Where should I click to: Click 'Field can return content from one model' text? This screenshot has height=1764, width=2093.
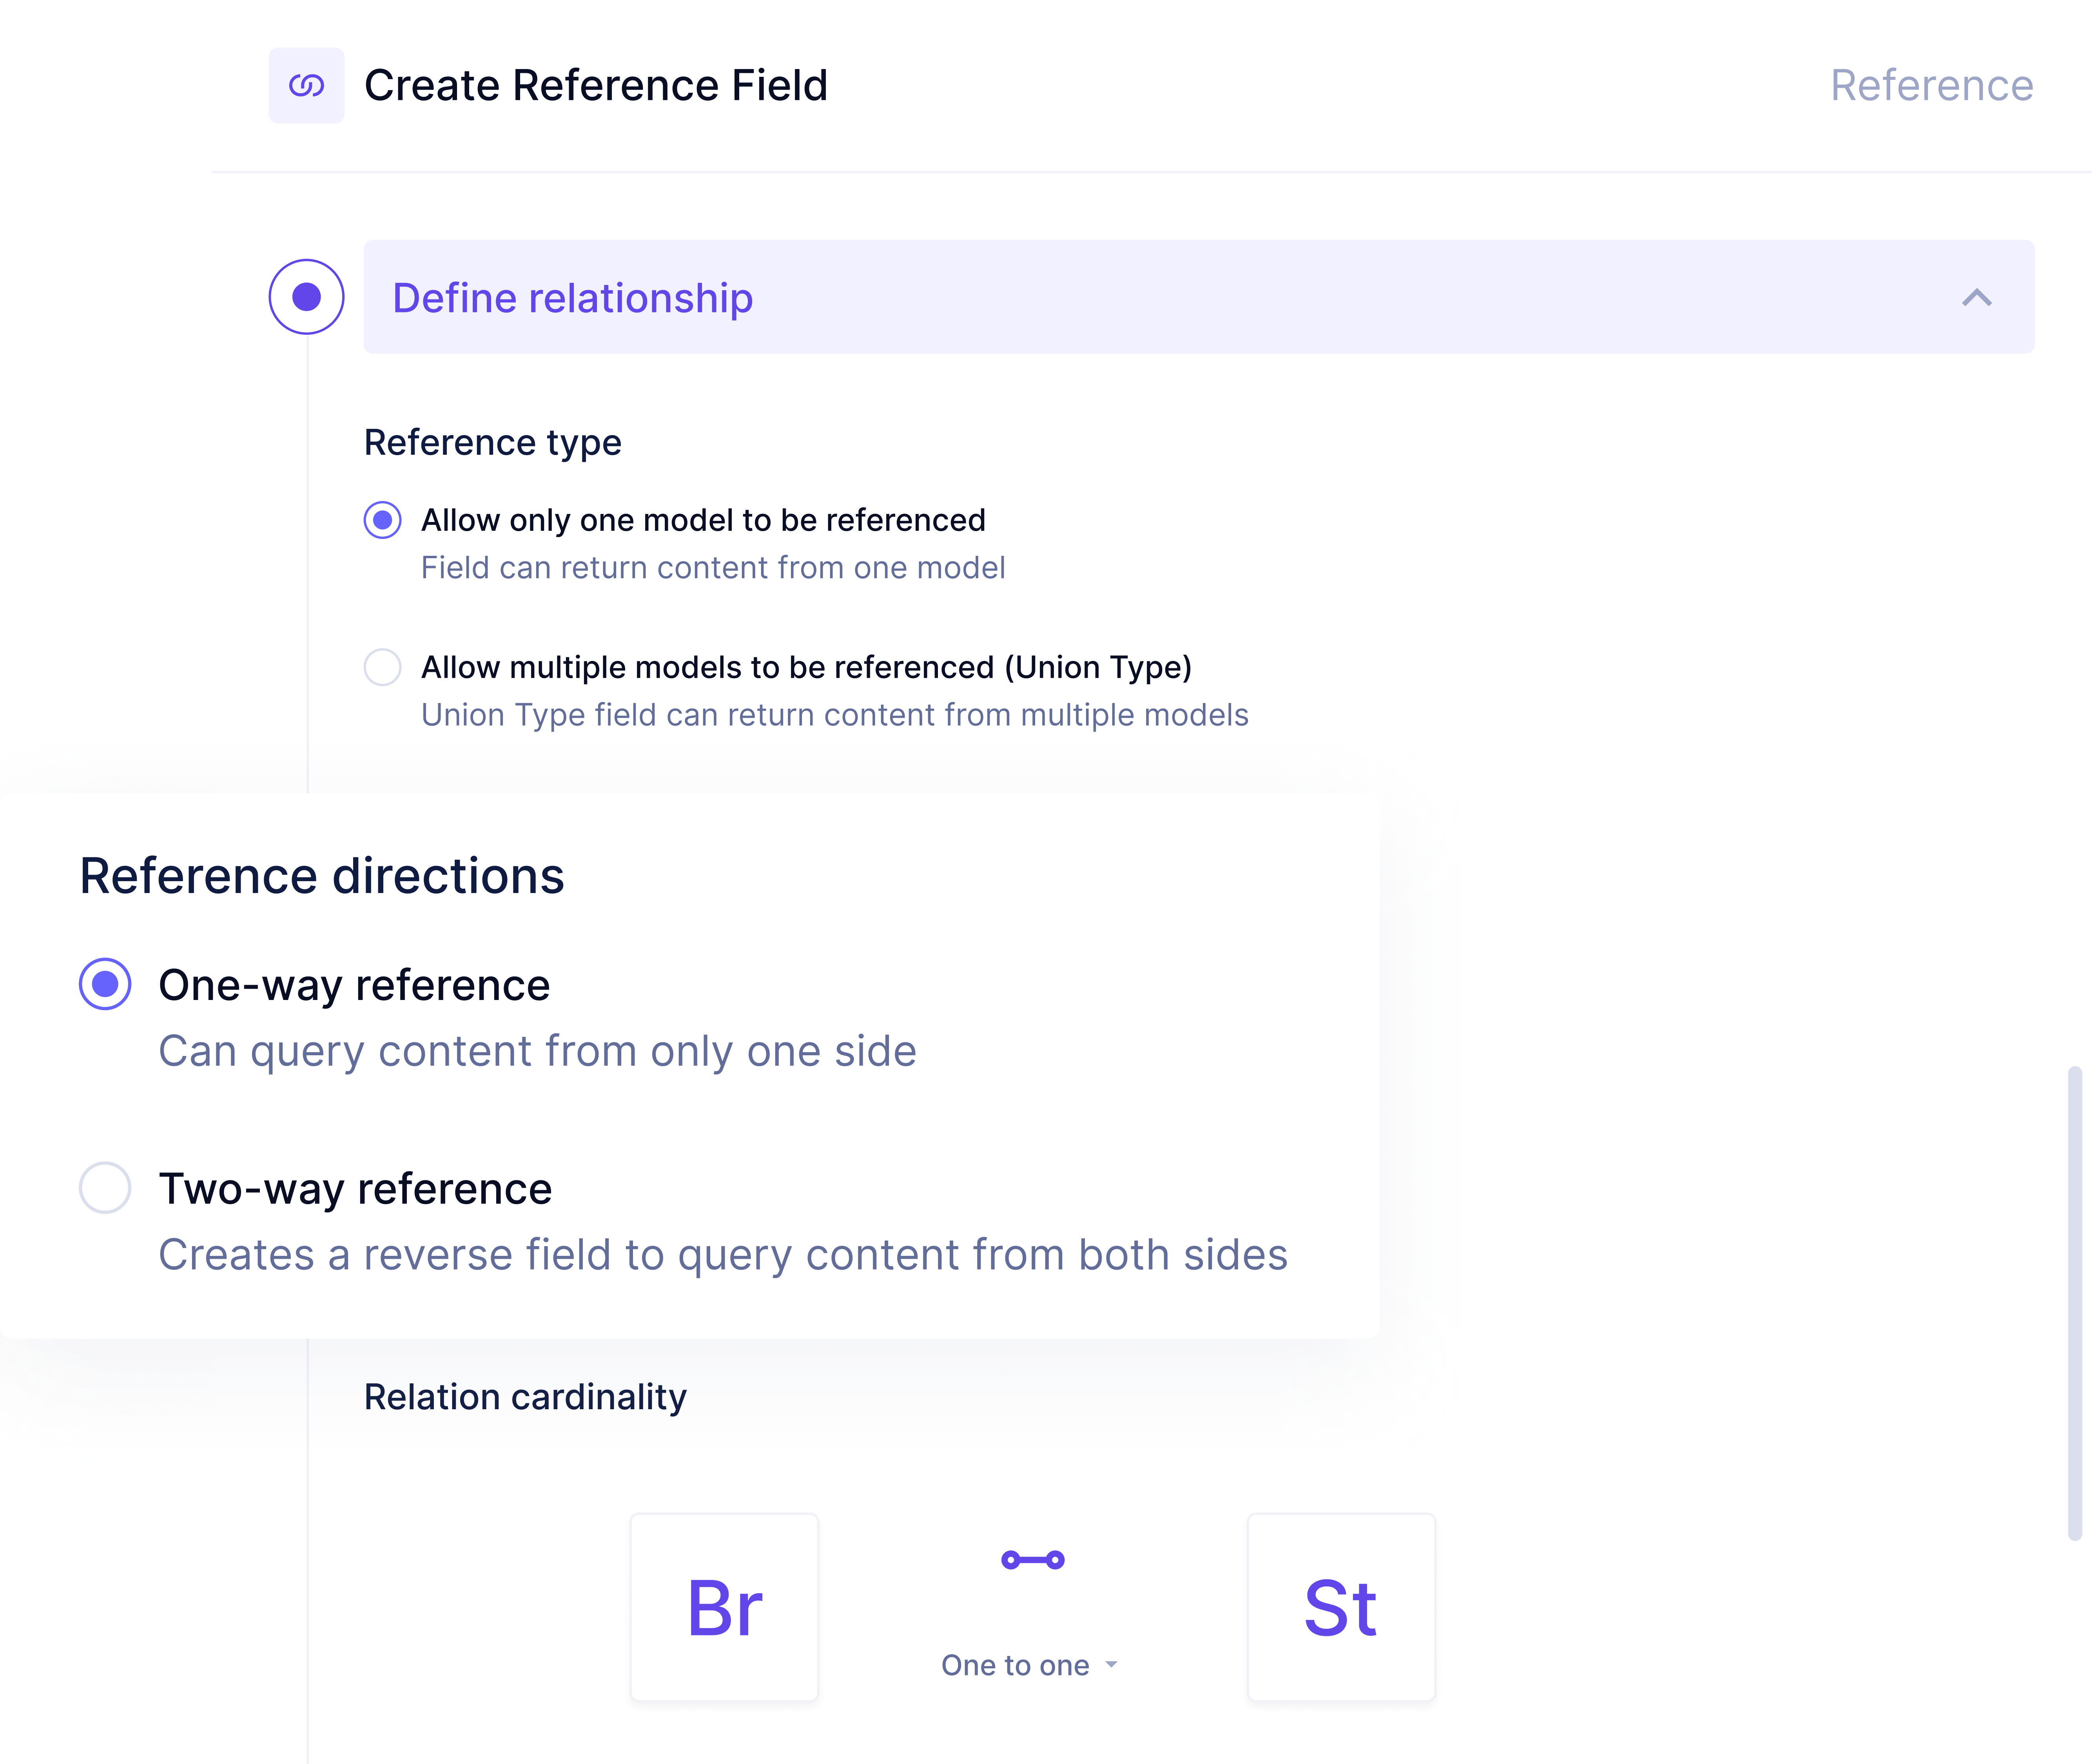[713, 568]
